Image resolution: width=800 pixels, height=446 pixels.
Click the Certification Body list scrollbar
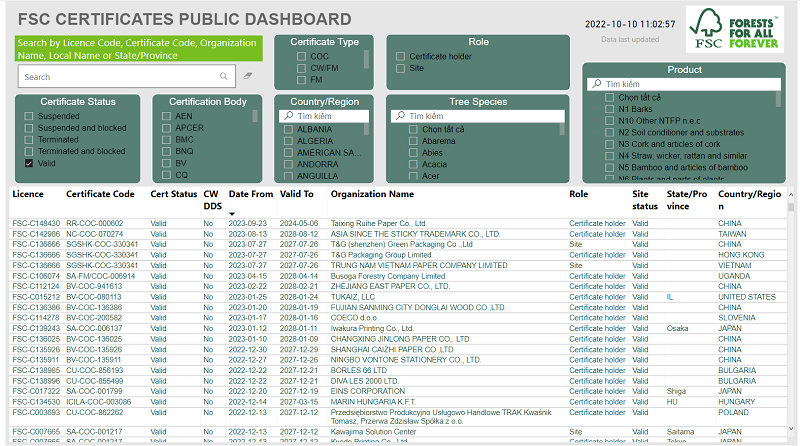(255, 116)
